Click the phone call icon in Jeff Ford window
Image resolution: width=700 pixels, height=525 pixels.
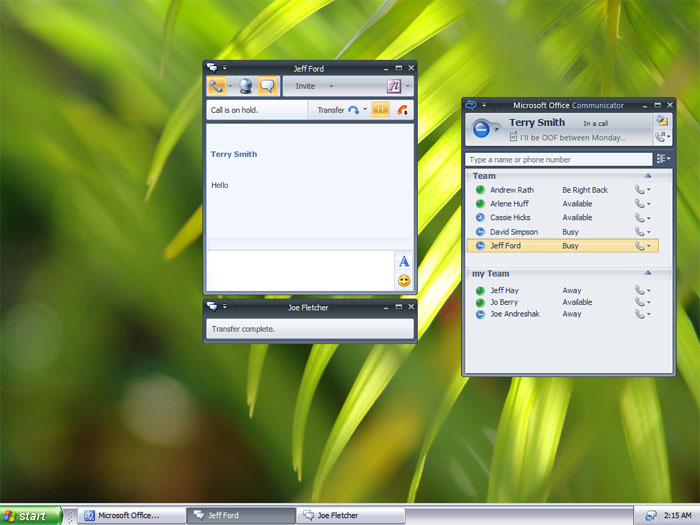[x=217, y=86]
